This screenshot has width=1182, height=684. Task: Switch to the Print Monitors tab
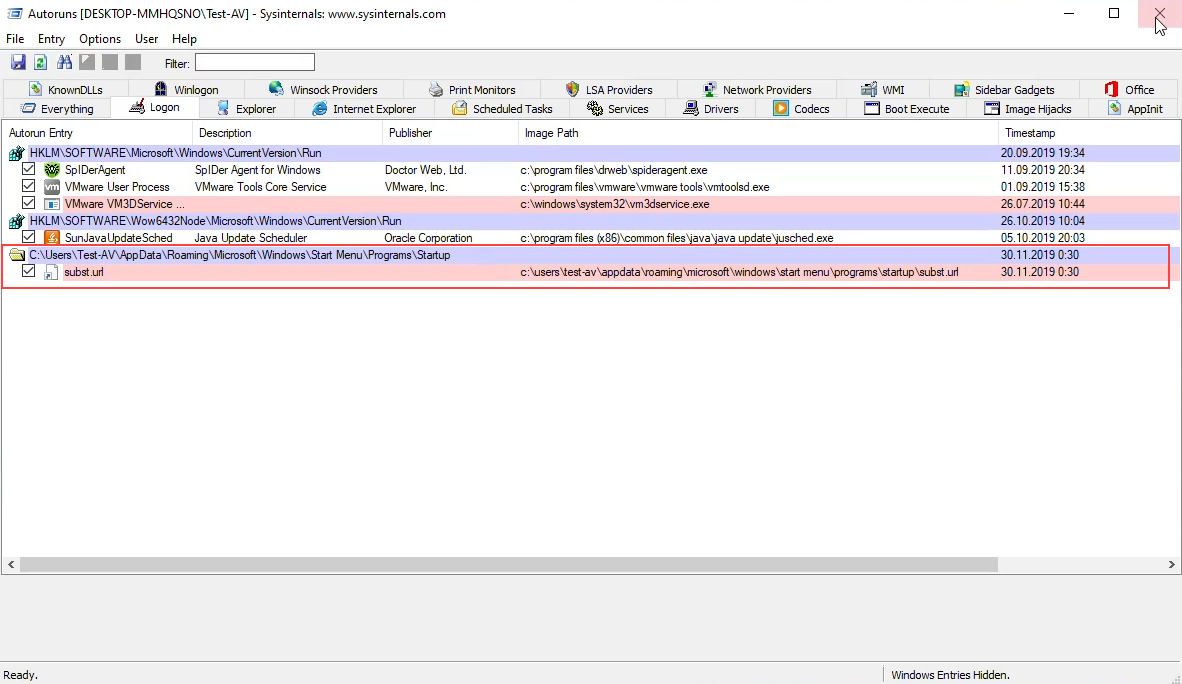point(472,90)
